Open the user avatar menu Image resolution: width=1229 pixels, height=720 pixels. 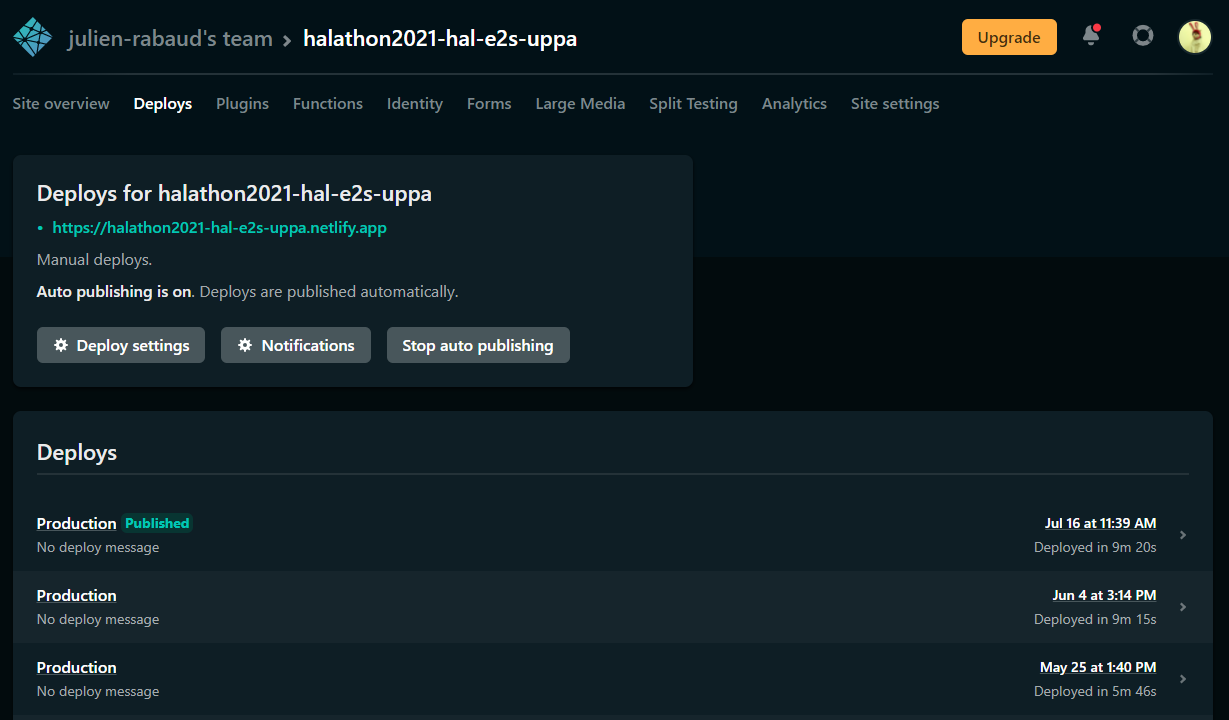pos(1194,37)
